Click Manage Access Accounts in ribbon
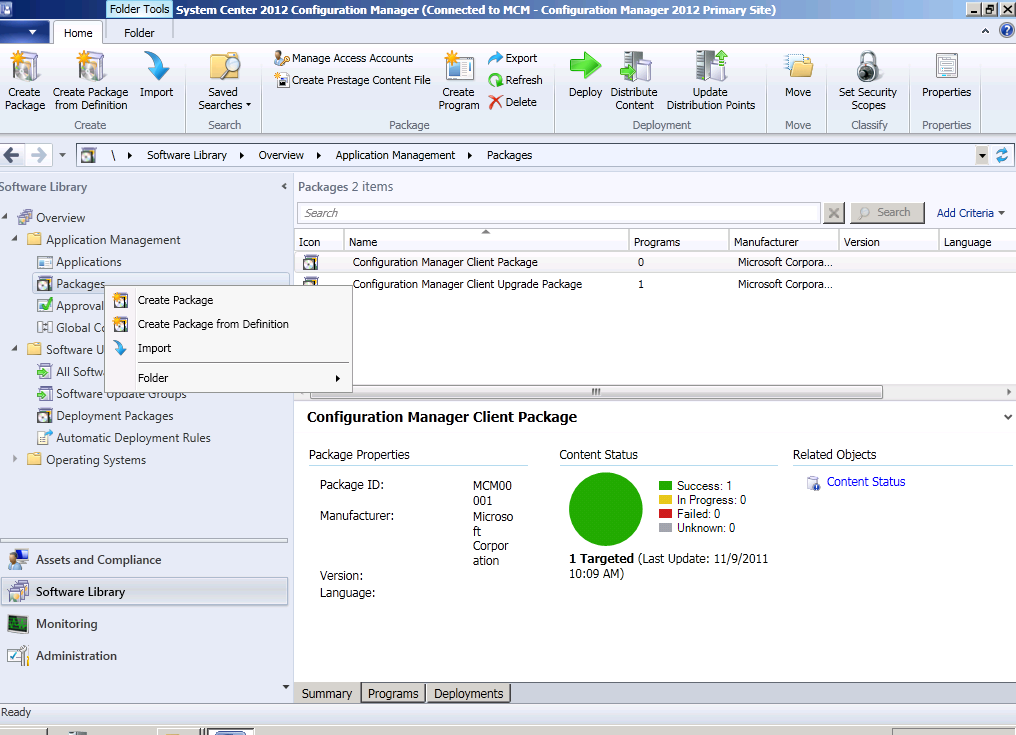The height and width of the screenshot is (735, 1016). [343, 58]
